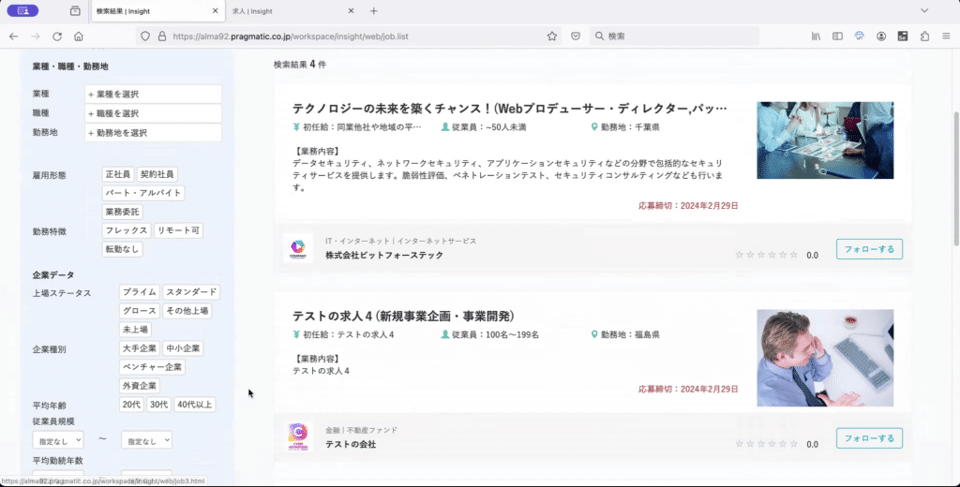The width and height of the screenshot is (960, 487).
Task: Open the 業種を選択 selector
Action: pyautogui.click(x=153, y=94)
